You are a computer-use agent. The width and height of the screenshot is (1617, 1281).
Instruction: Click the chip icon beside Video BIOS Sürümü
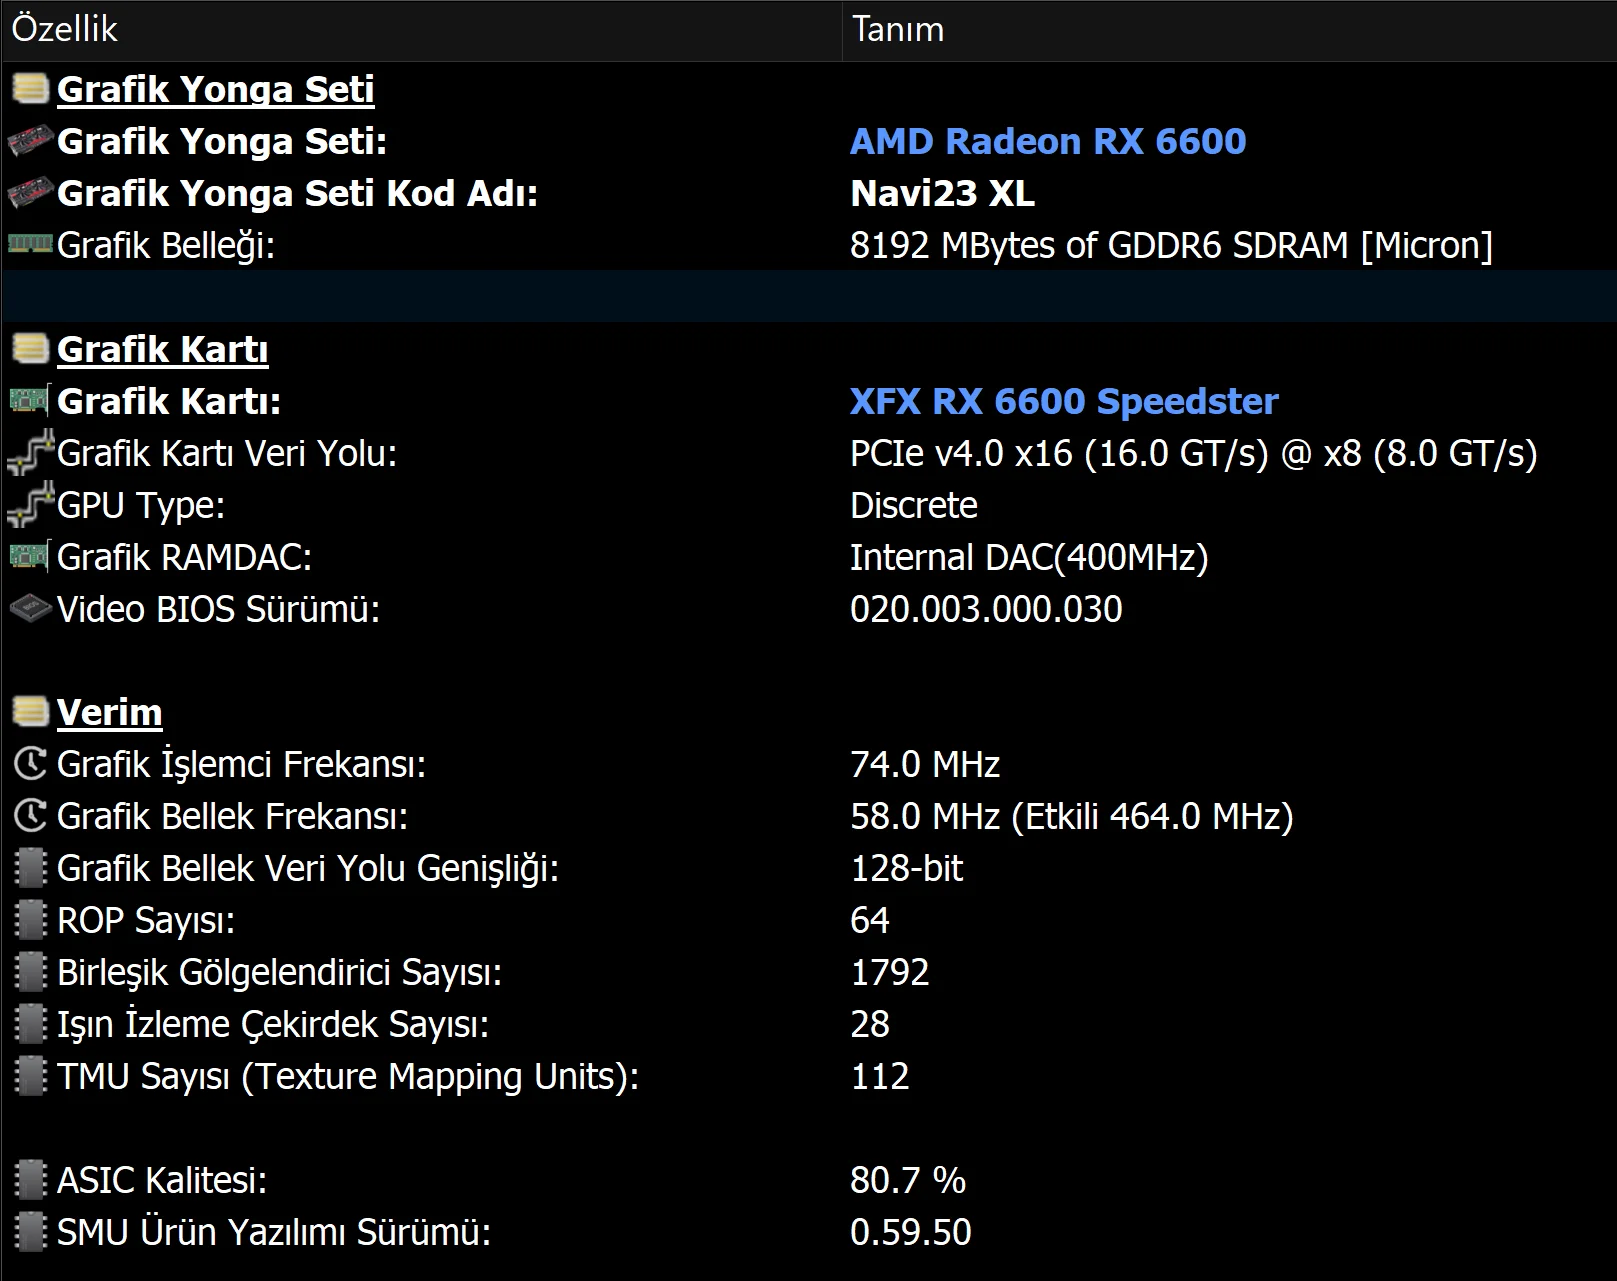30,609
